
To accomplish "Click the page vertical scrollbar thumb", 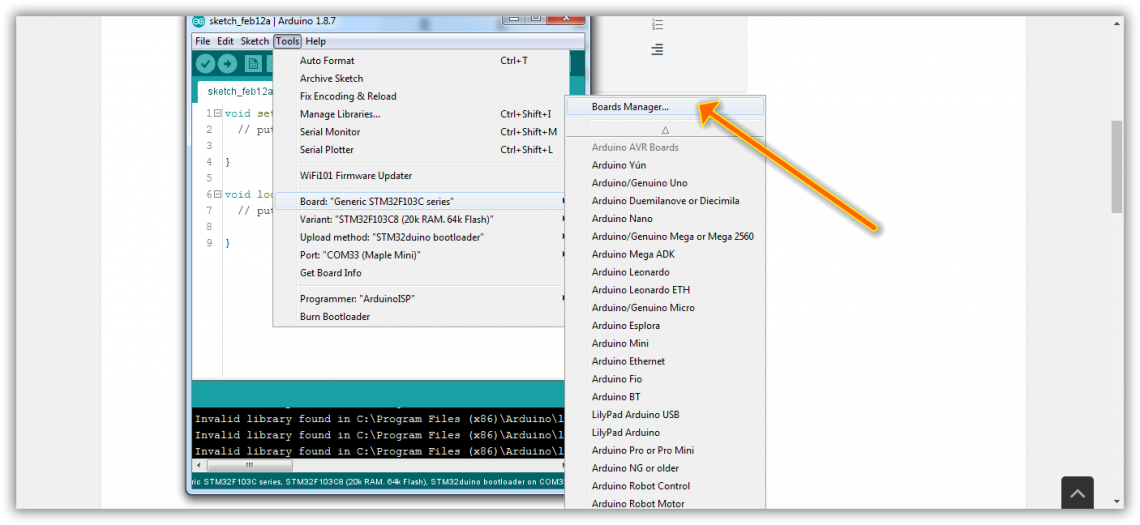I will pyautogui.click(x=1117, y=167).
